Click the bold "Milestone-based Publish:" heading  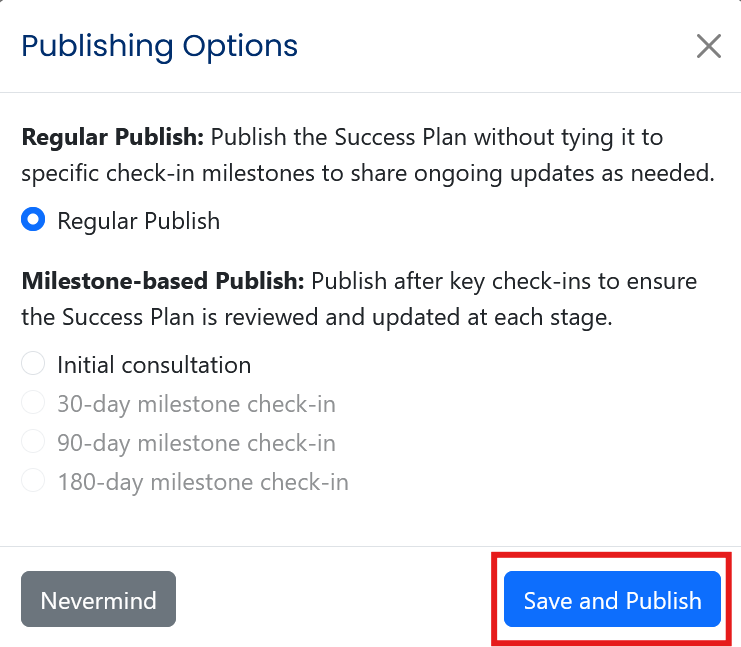pos(162,280)
